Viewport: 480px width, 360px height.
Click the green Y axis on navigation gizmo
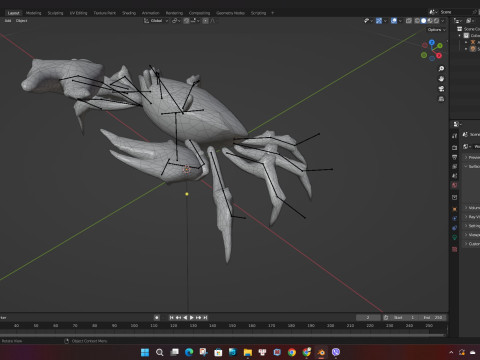point(440,45)
